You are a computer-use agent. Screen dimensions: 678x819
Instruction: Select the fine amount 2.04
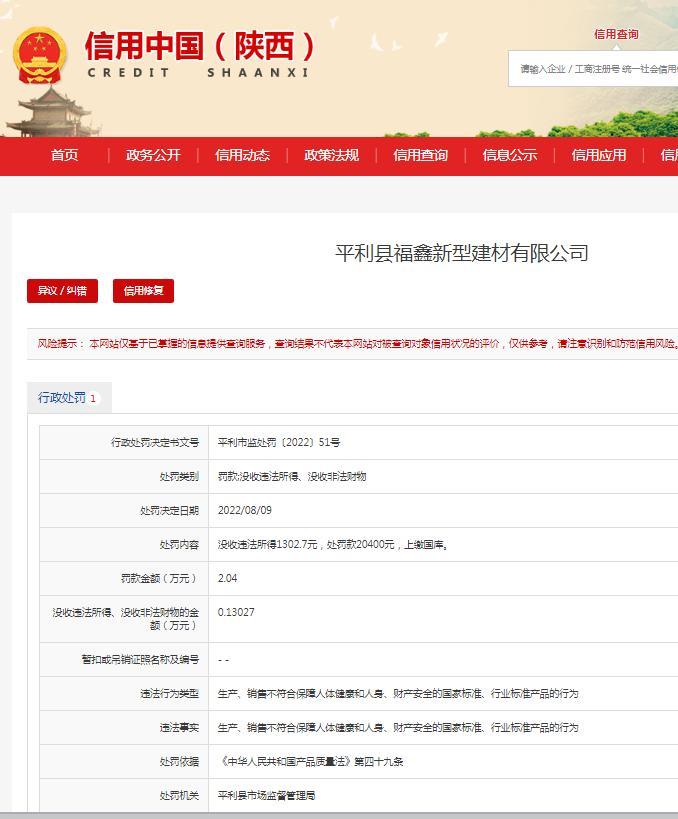pos(228,578)
